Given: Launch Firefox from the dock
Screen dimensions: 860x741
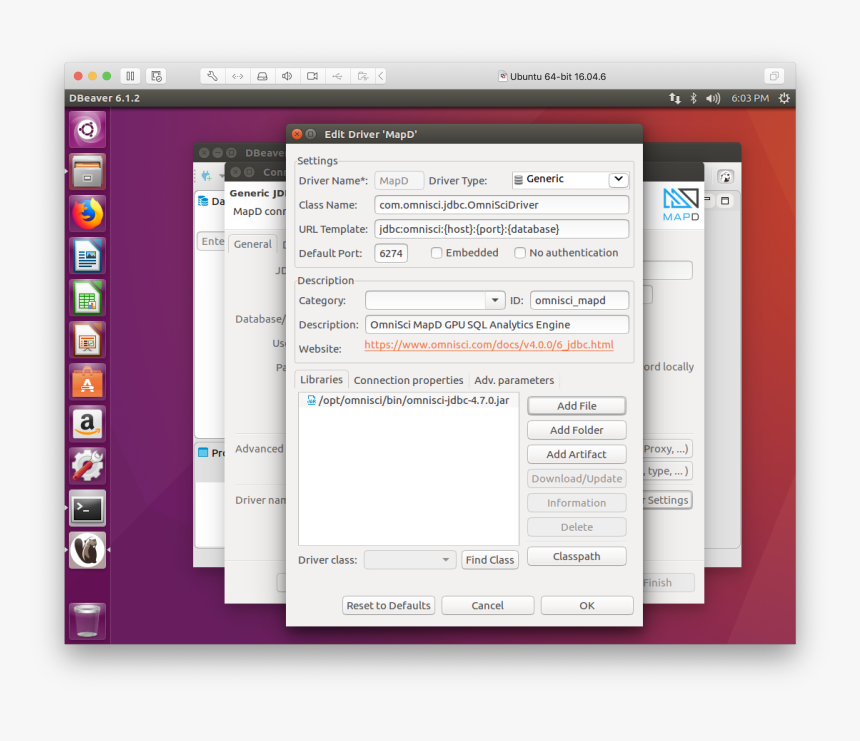Looking at the screenshot, I should point(87,214).
